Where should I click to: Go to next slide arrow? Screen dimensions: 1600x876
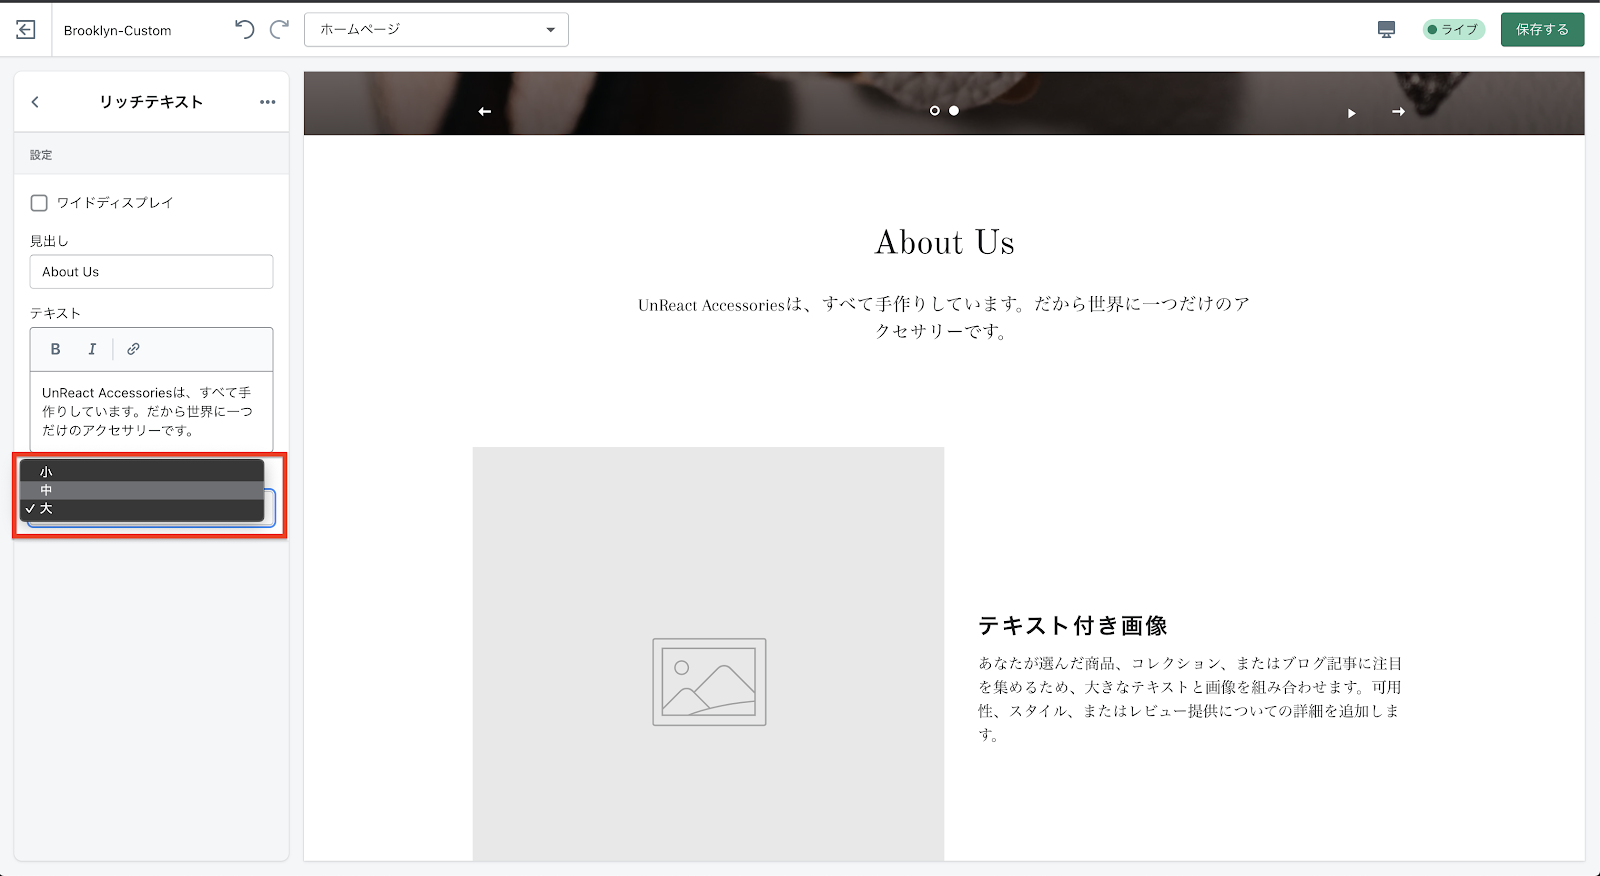click(x=1398, y=111)
